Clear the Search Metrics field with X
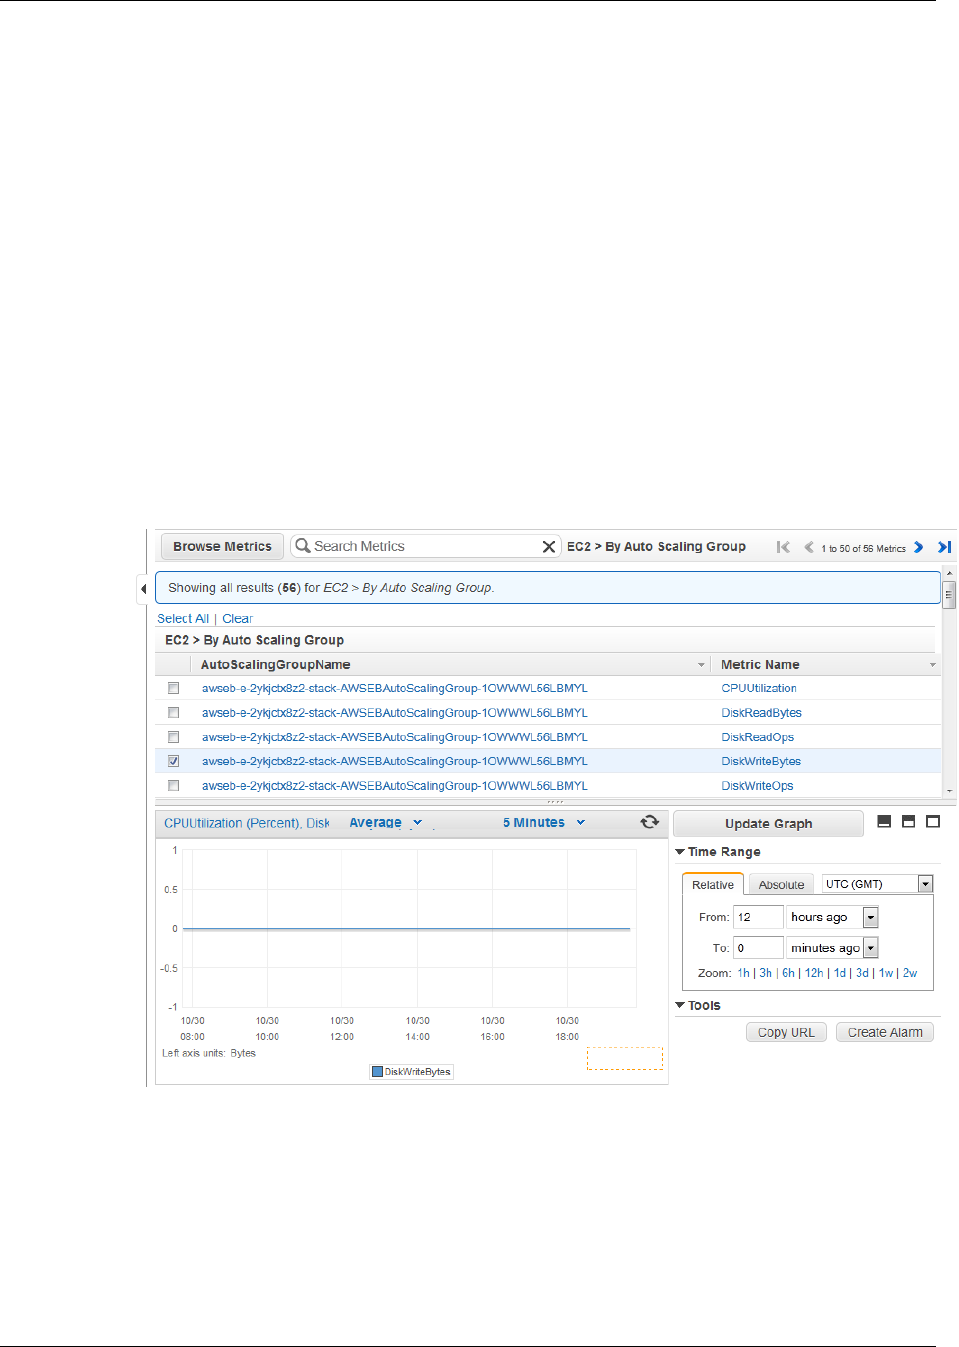959x1347 pixels. tap(548, 546)
